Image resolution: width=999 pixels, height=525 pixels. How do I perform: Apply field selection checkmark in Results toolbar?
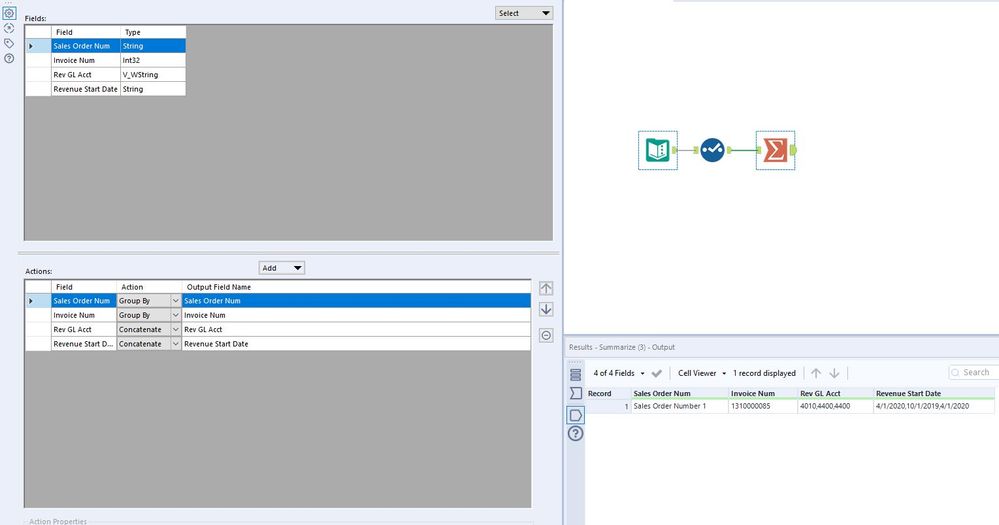(657, 373)
